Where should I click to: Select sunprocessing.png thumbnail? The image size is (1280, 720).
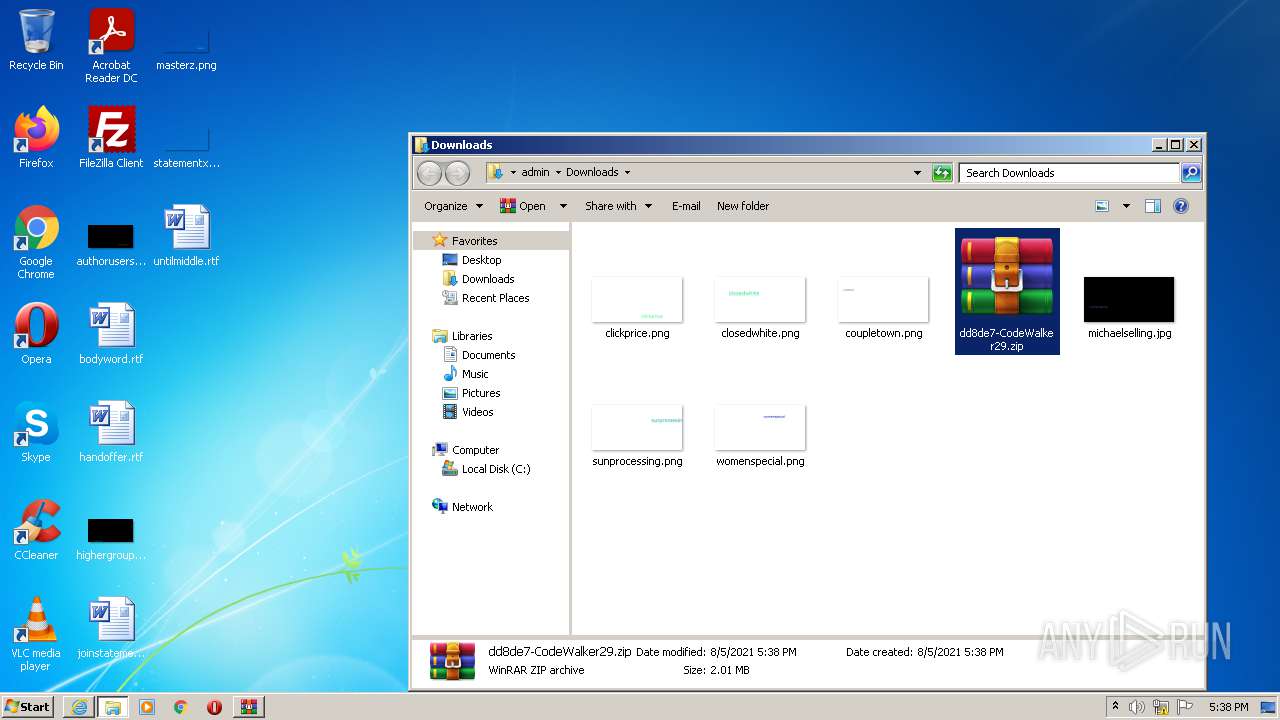[637, 436]
